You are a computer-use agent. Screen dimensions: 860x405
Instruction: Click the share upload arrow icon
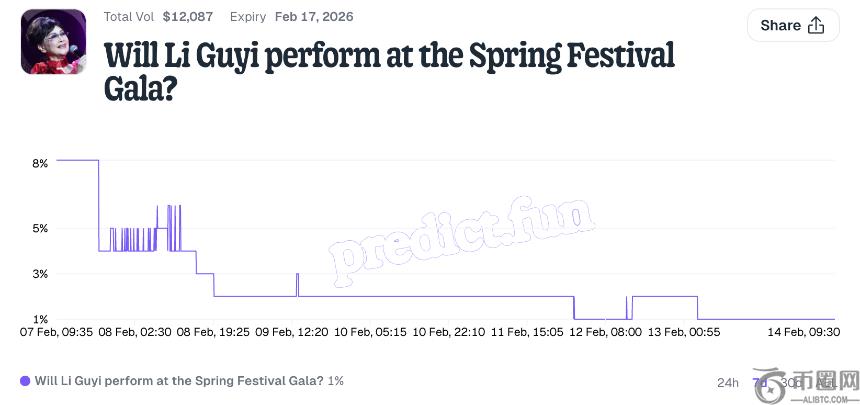[816, 26]
